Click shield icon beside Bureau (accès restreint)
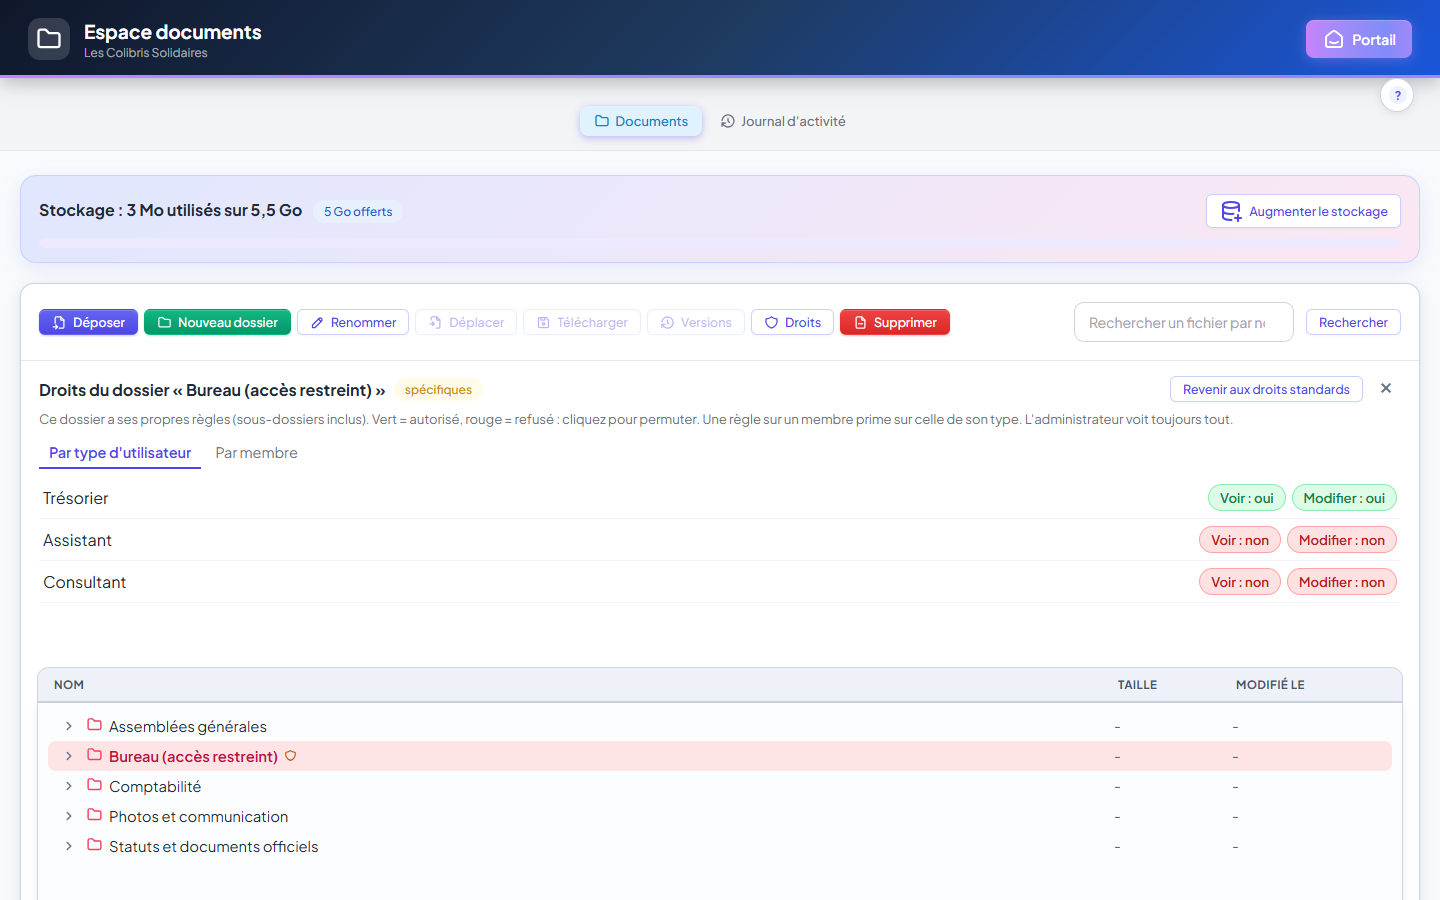Image resolution: width=1440 pixels, height=900 pixels. tap(290, 756)
